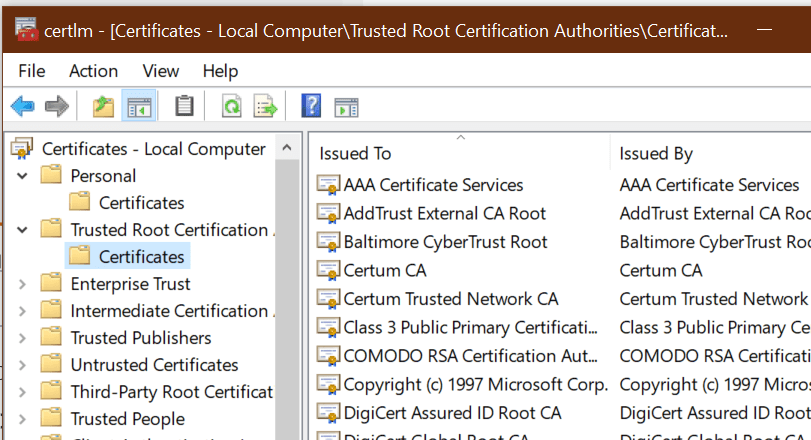Viewport: 811px width, 440px height.
Task: Collapse the Personal folder node
Action: tap(22, 176)
